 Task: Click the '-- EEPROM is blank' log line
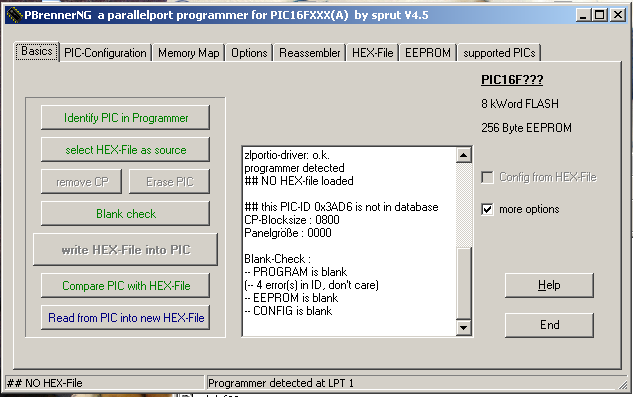click(291, 298)
